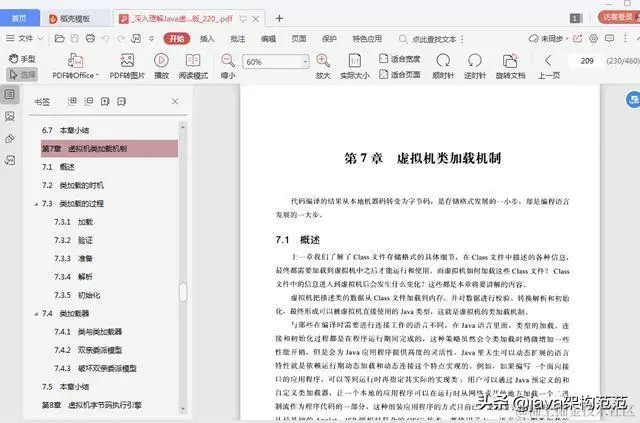
Task: Open rotate document tool (旋转文档)
Action: tap(510, 66)
